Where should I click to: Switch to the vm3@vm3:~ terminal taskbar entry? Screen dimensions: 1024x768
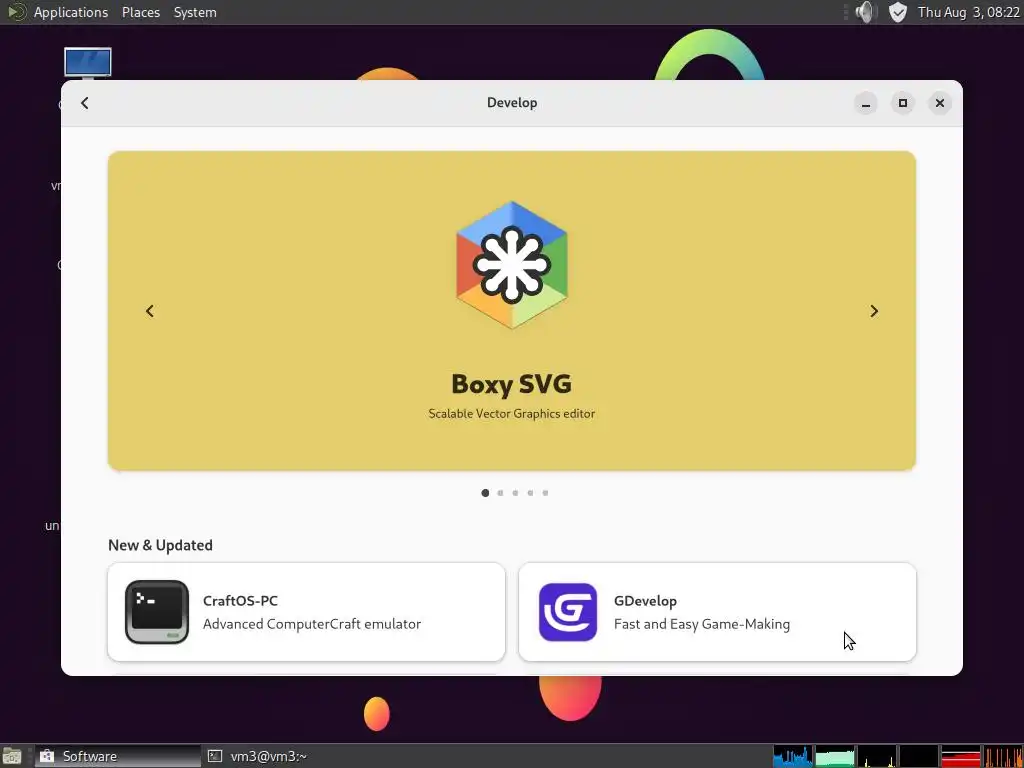click(x=258, y=756)
